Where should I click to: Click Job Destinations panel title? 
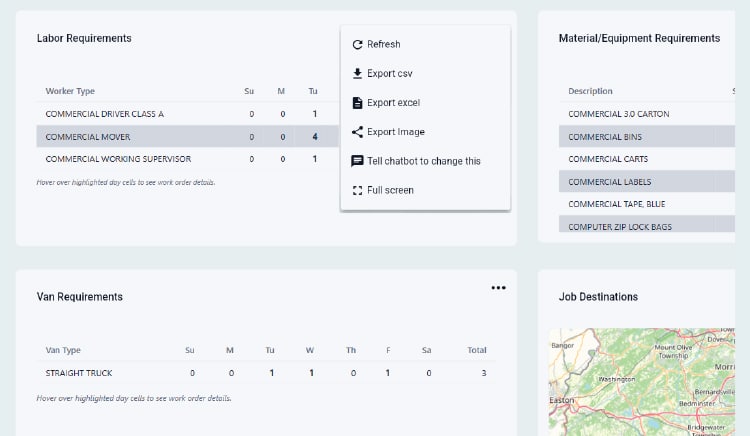click(598, 297)
